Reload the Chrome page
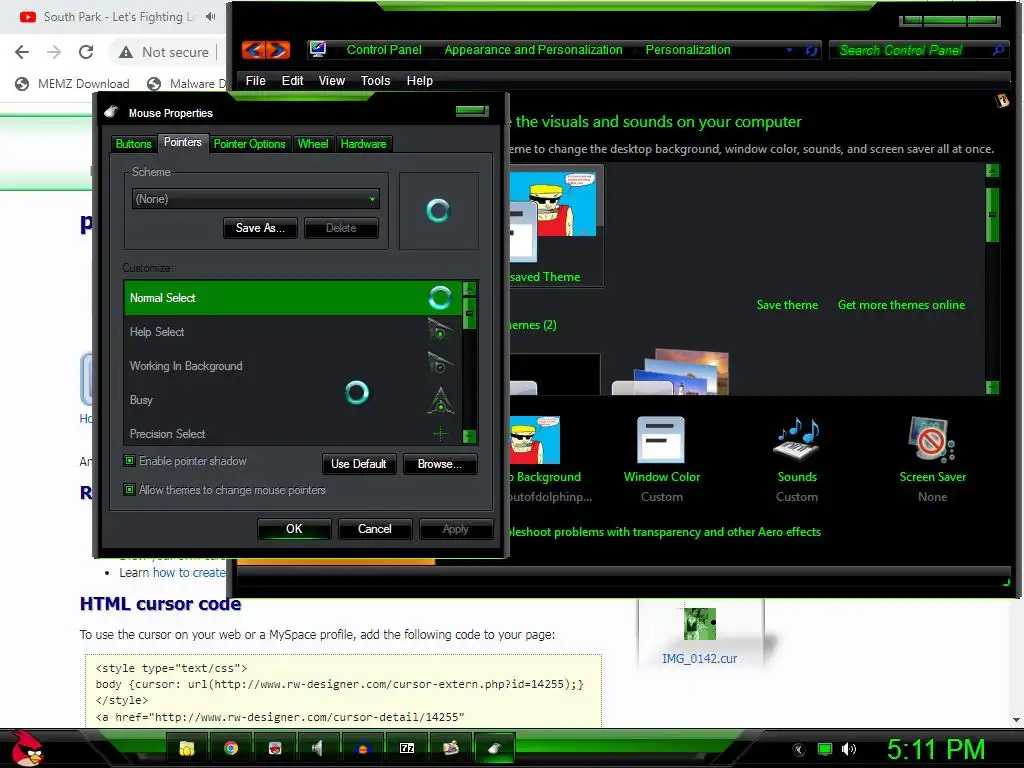The image size is (1024, 768). pos(86,52)
